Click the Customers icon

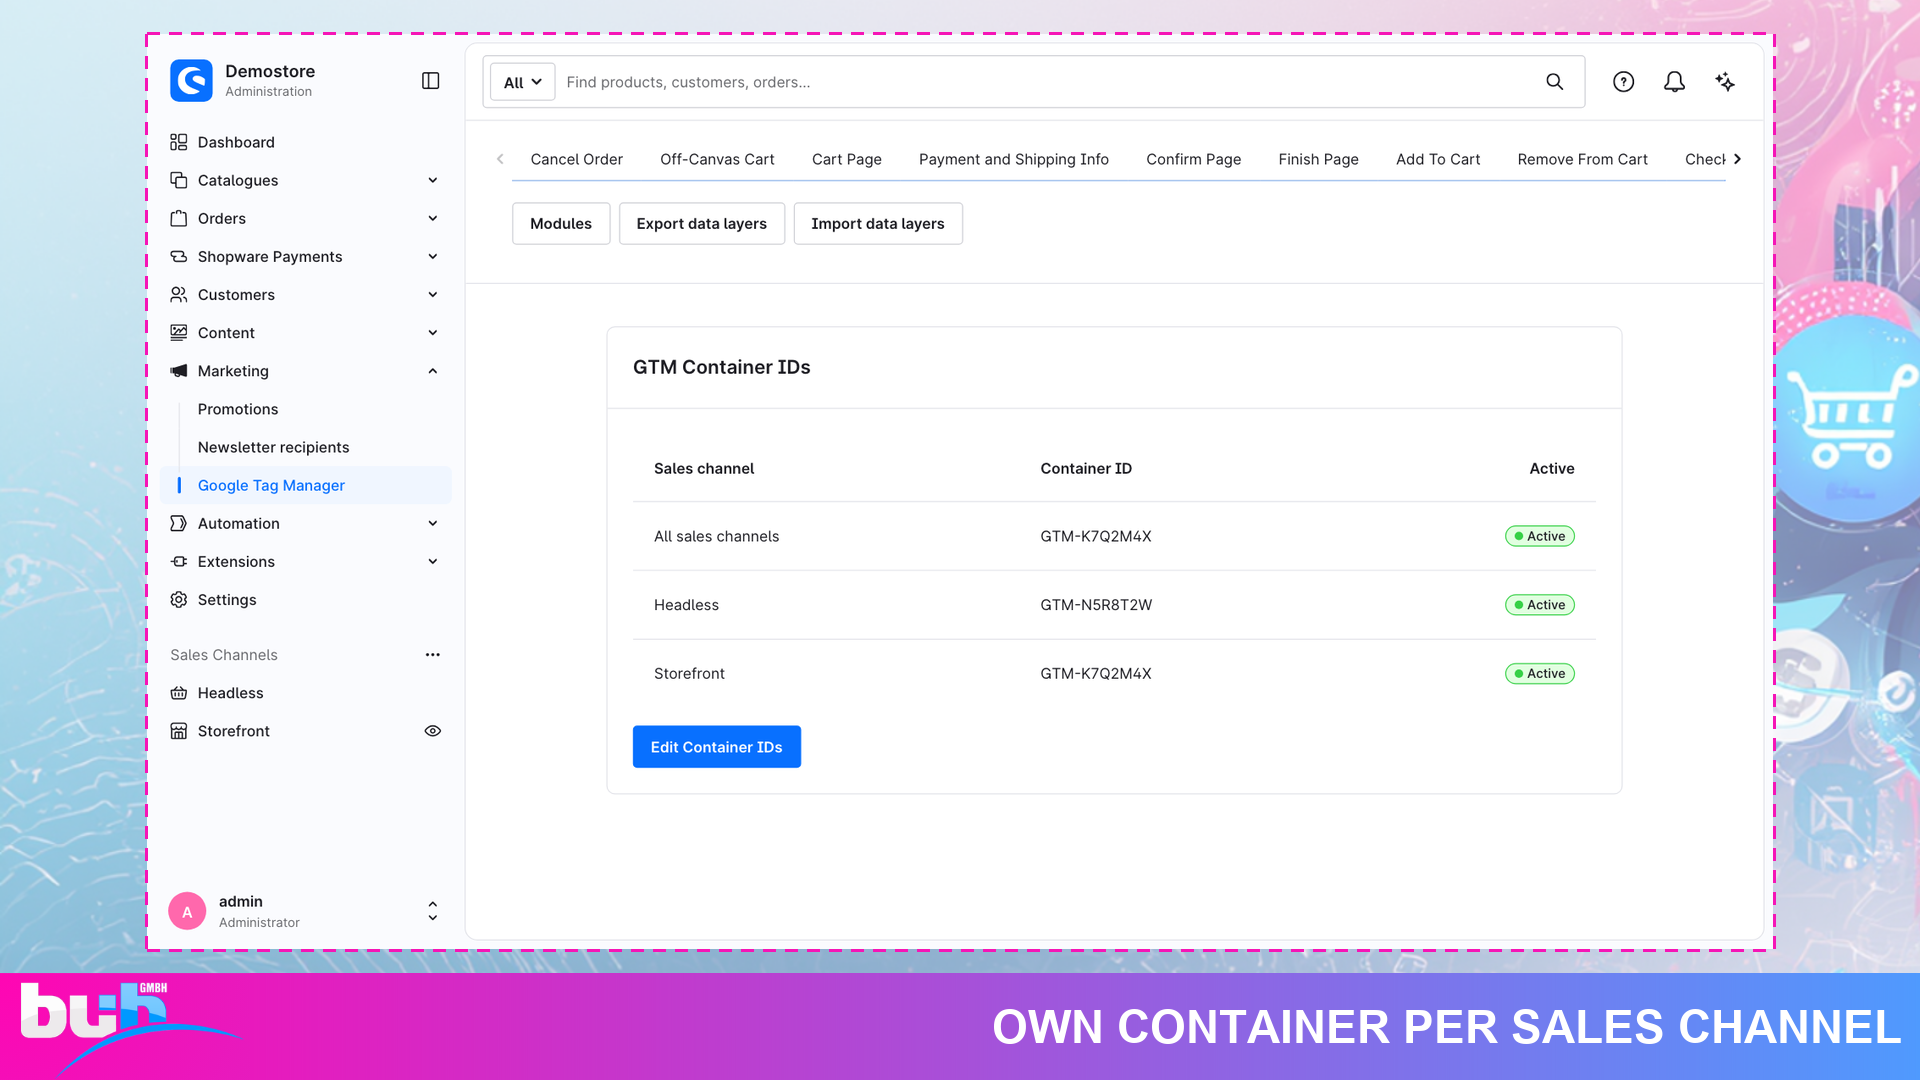179,295
